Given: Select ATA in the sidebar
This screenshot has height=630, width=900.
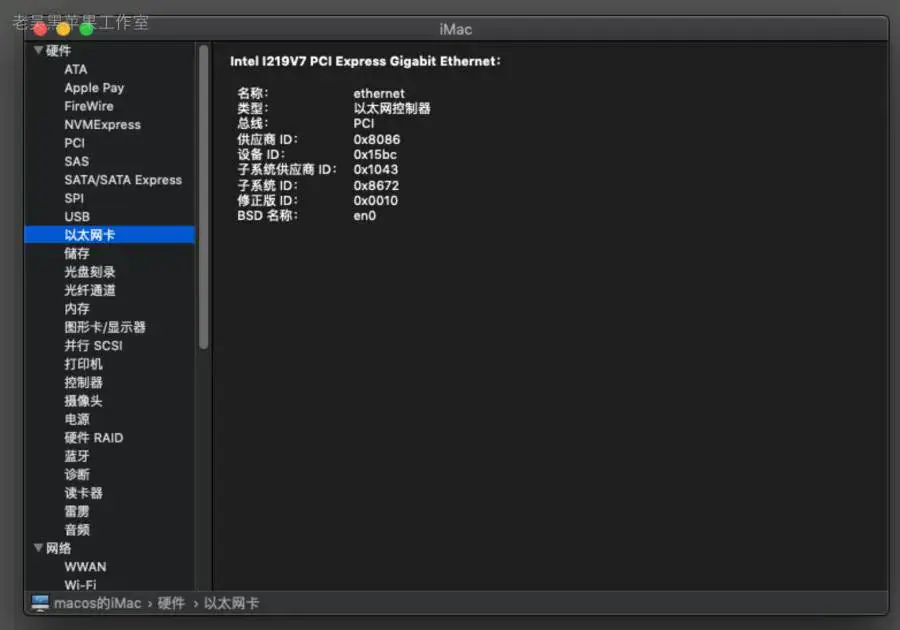Looking at the screenshot, I should pyautogui.click(x=76, y=69).
